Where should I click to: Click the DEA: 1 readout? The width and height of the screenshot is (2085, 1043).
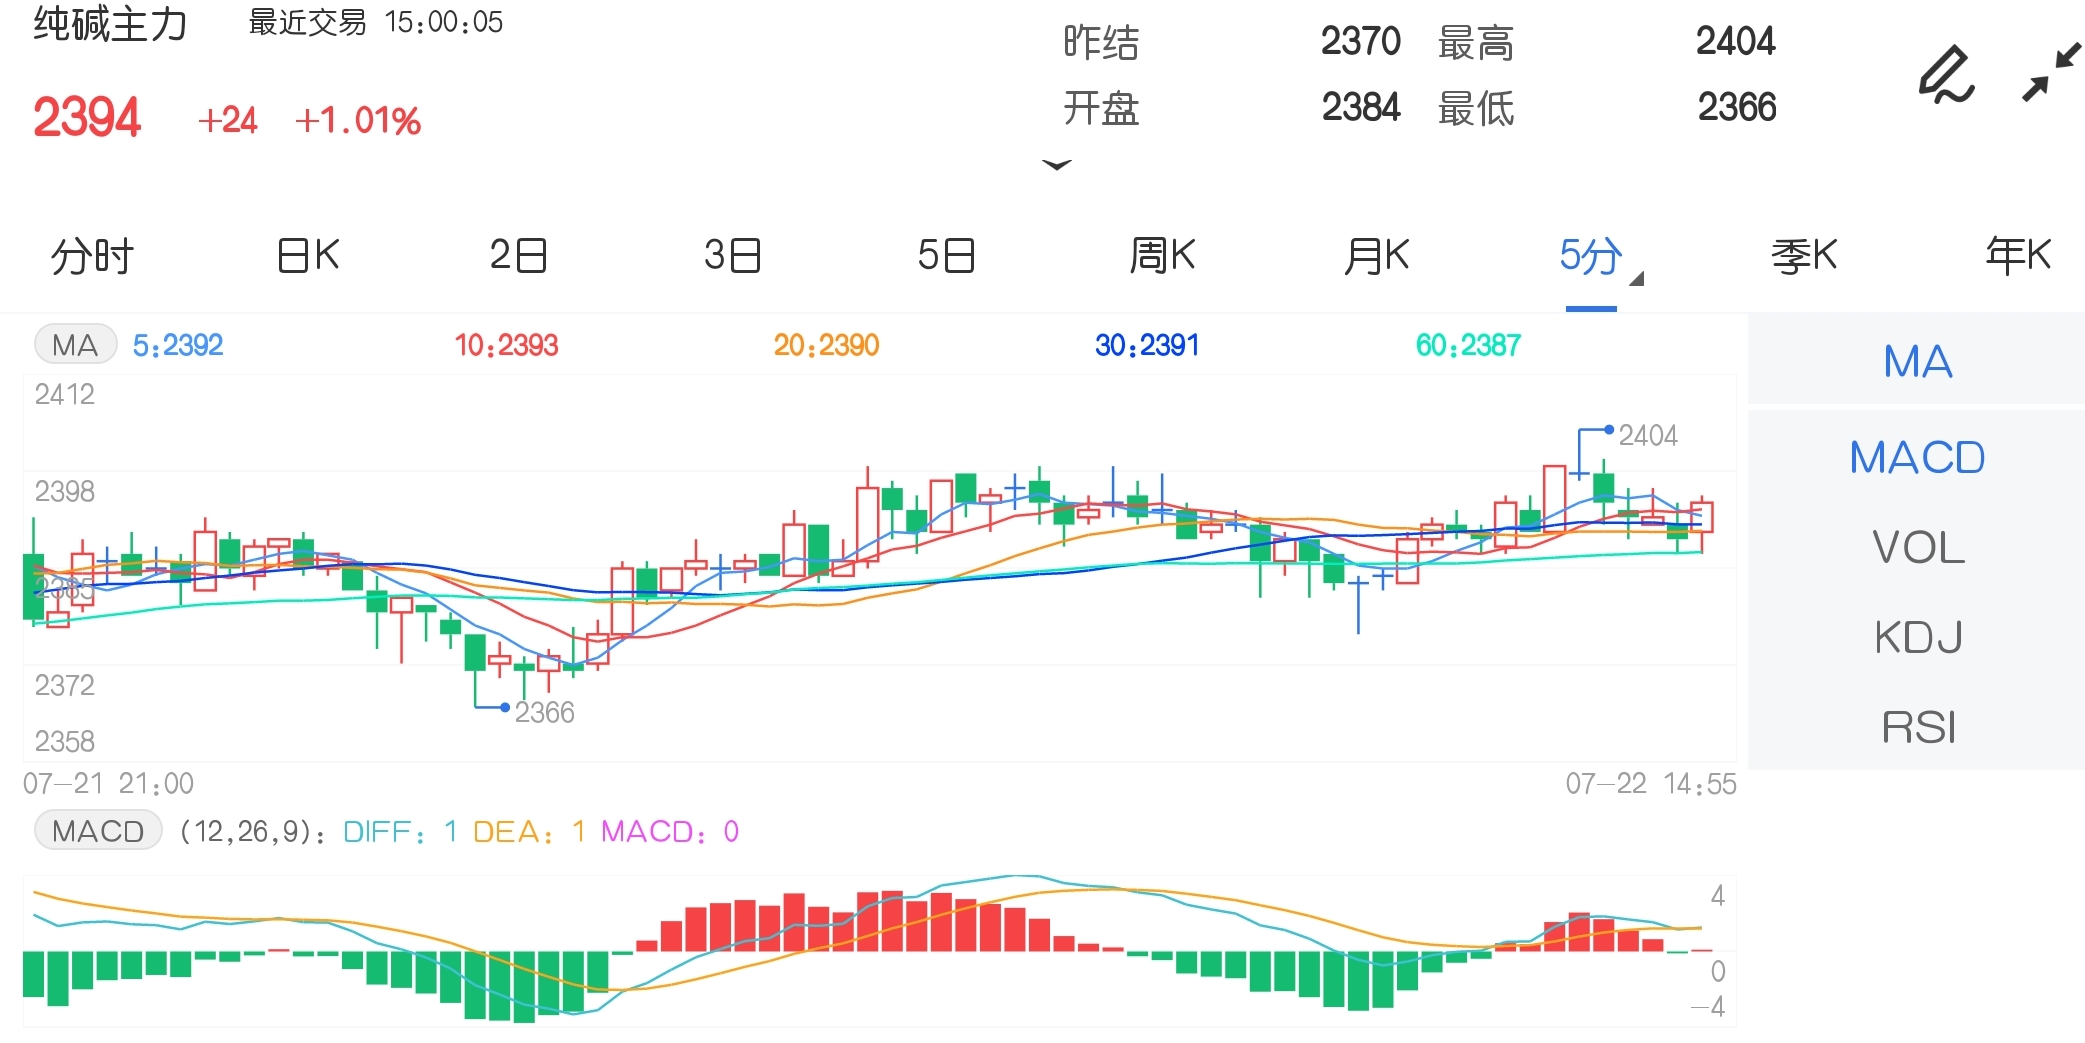pyautogui.click(x=529, y=832)
